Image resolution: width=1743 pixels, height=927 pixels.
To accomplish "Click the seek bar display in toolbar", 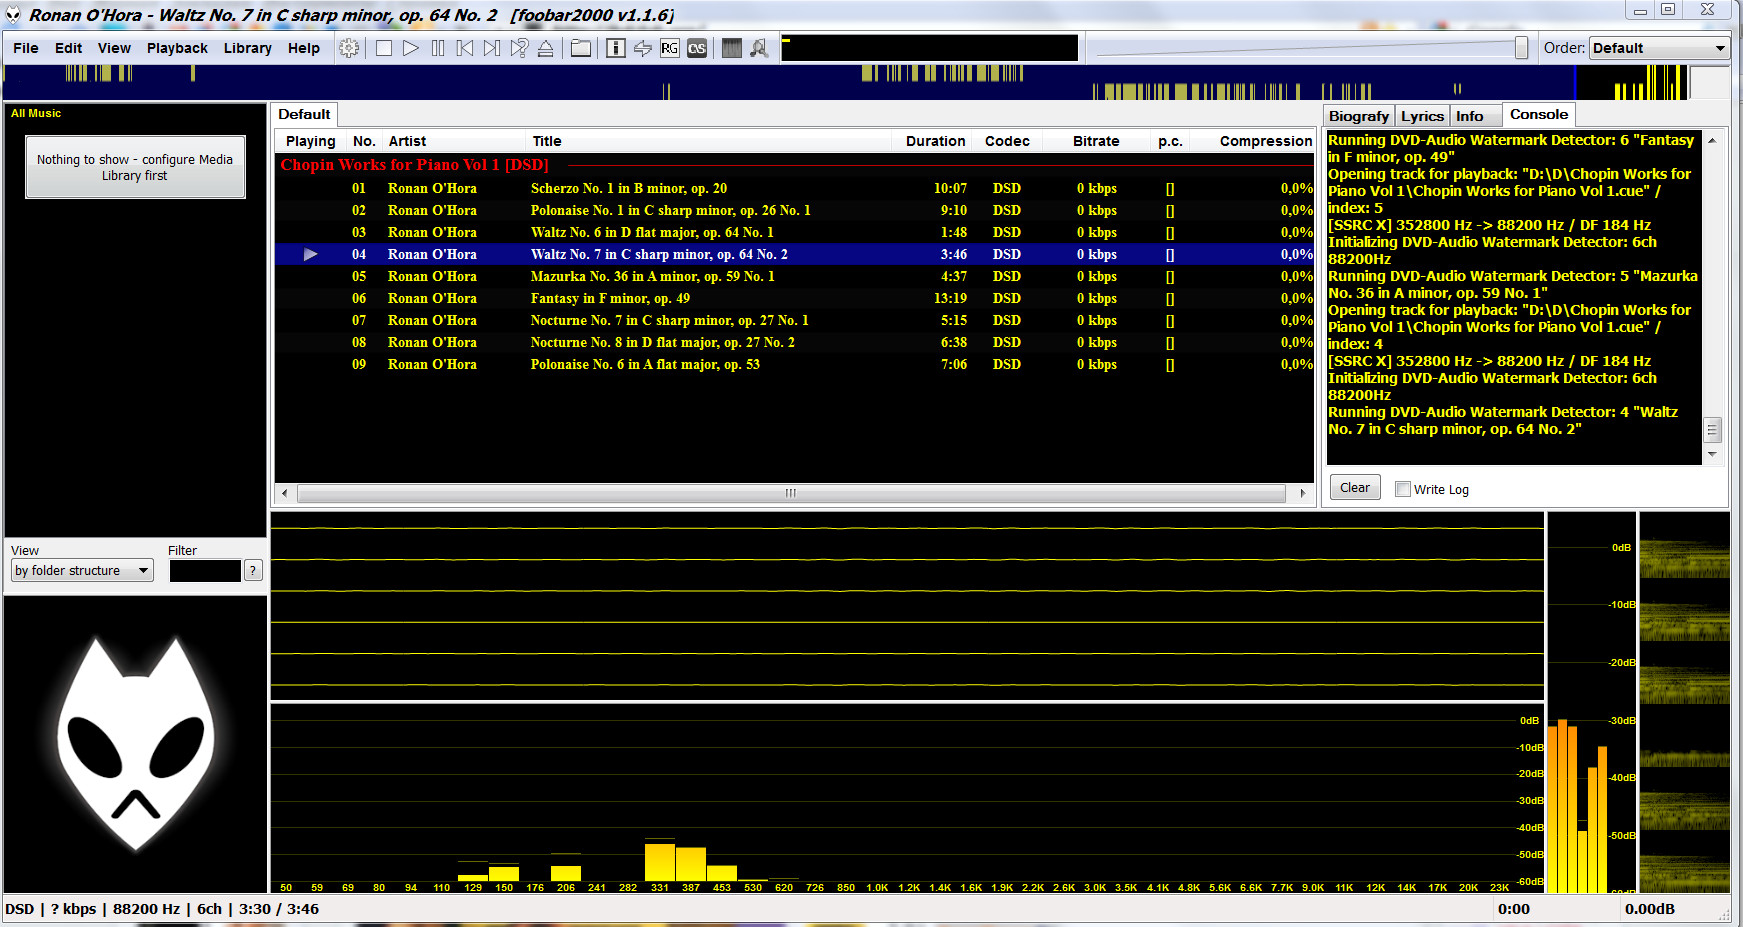I will [930, 48].
